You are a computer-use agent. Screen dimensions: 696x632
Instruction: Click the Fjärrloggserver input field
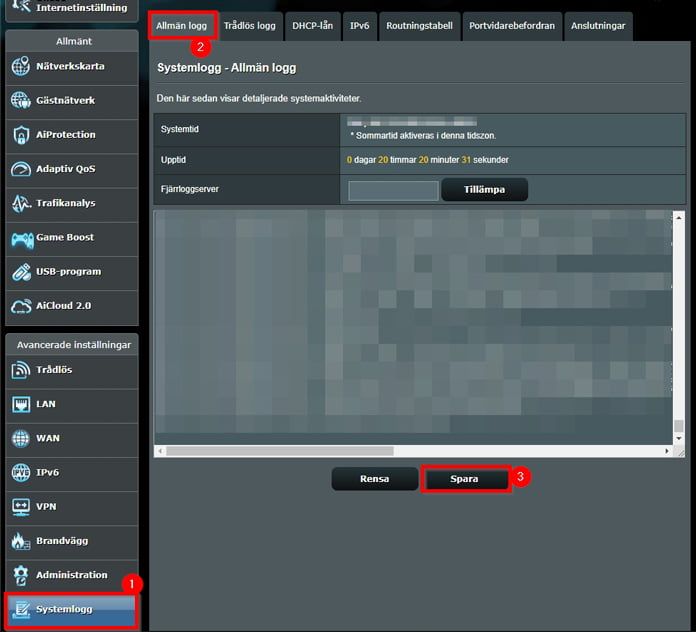[393, 190]
